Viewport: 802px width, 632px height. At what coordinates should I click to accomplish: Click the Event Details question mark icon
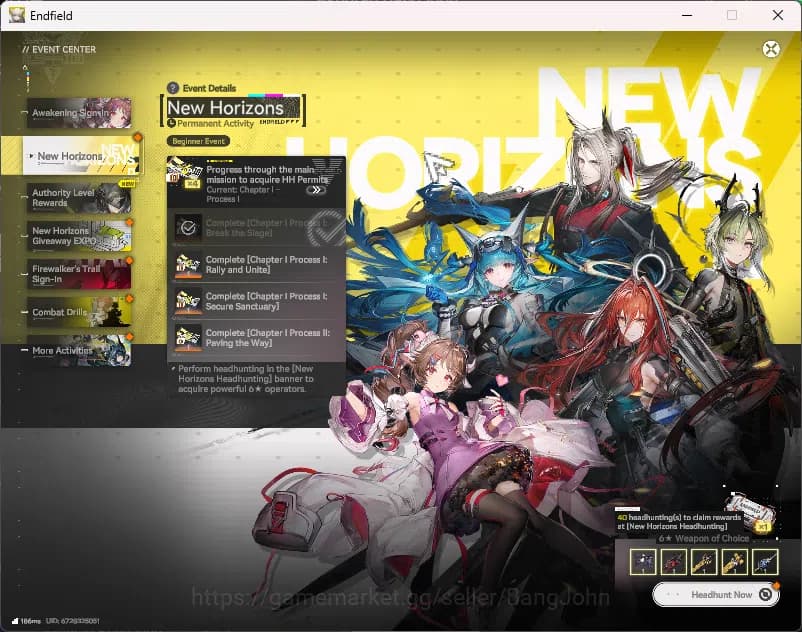[174, 88]
